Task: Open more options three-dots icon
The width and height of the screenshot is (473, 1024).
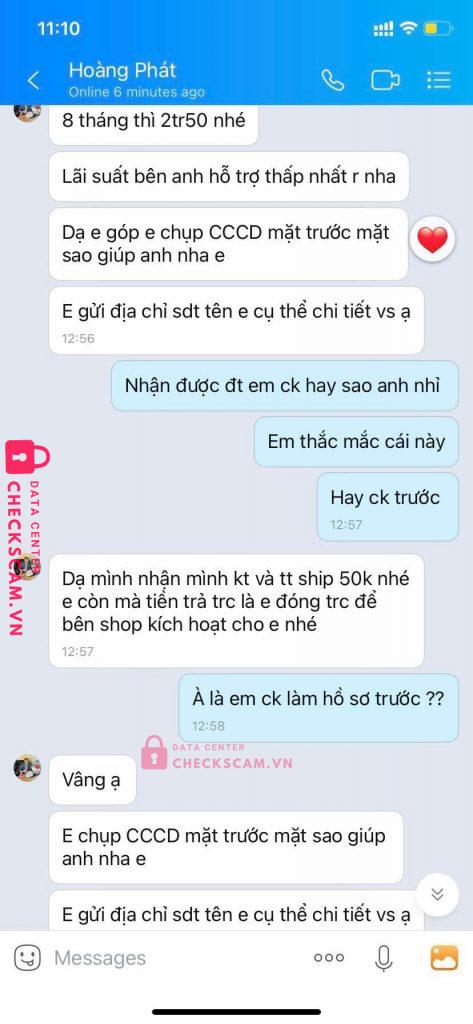Action: pyautogui.click(x=329, y=957)
